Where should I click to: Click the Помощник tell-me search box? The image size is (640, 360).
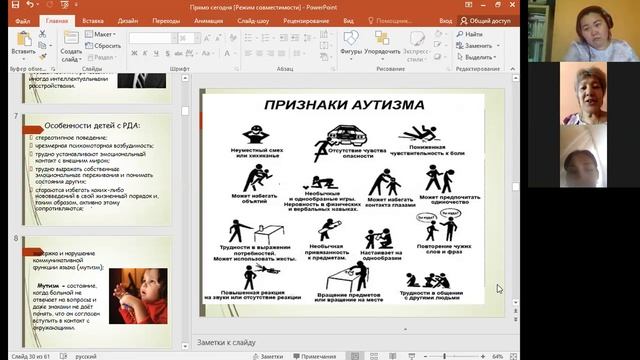(390, 21)
